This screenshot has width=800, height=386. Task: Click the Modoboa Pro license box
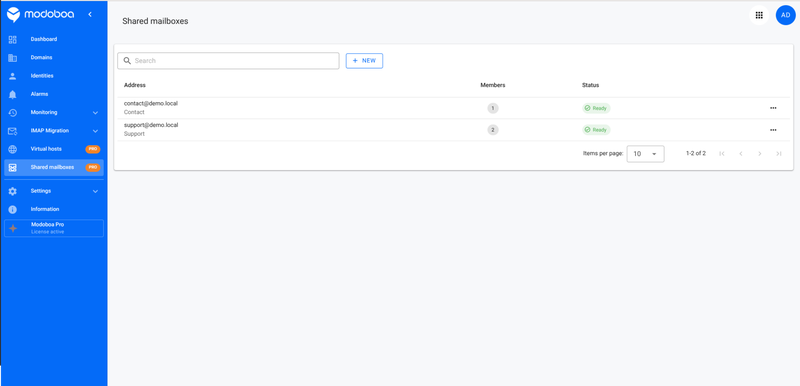[54, 228]
